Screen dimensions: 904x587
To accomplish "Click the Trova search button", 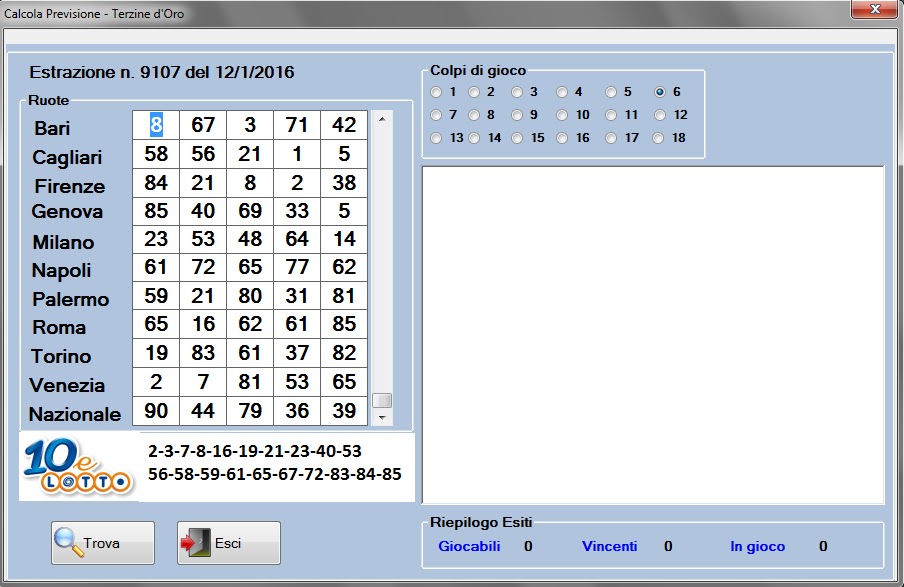I will click(x=103, y=543).
